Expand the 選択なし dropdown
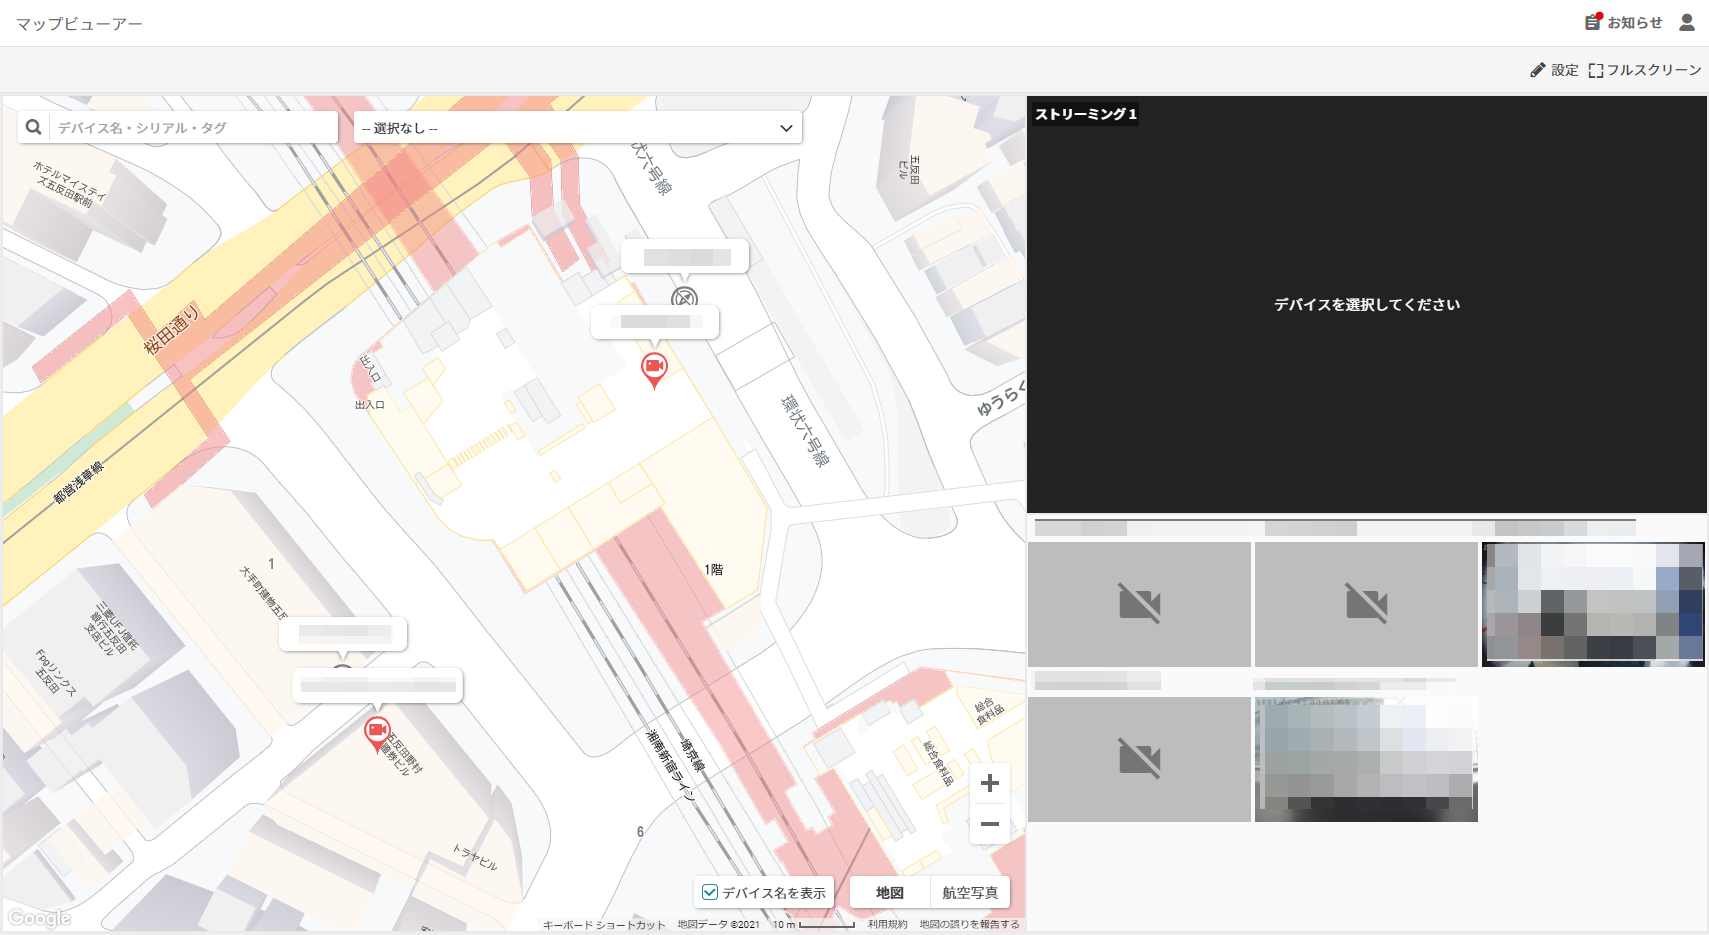Screen dimensions: 1709x935 [578, 128]
